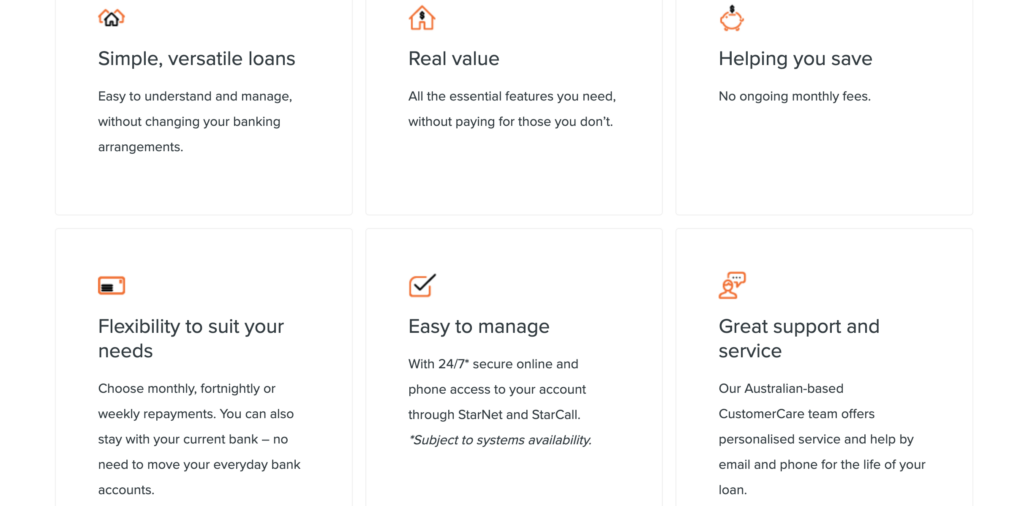Click the orange card flexibility icon
1024x506 pixels.
click(x=112, y=285)
